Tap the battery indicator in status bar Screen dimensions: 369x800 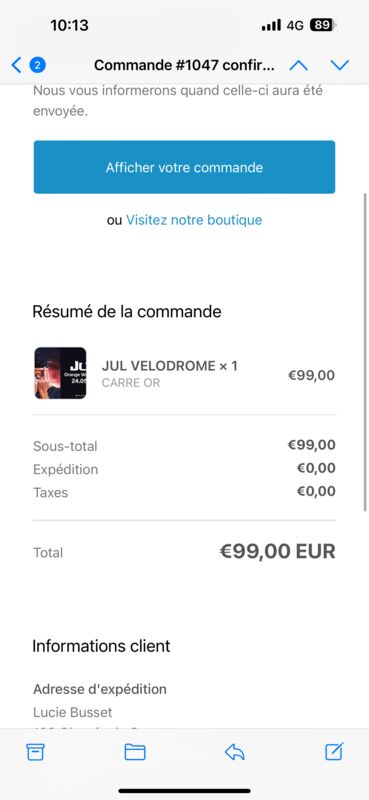[x=323, y=25]
